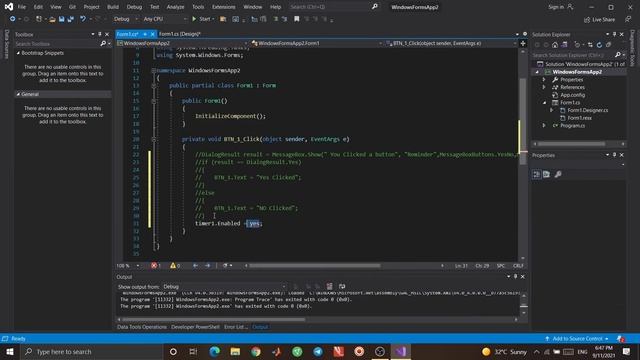Click the previous issue left arrow

pyautogui.click(x=195, y=266)
